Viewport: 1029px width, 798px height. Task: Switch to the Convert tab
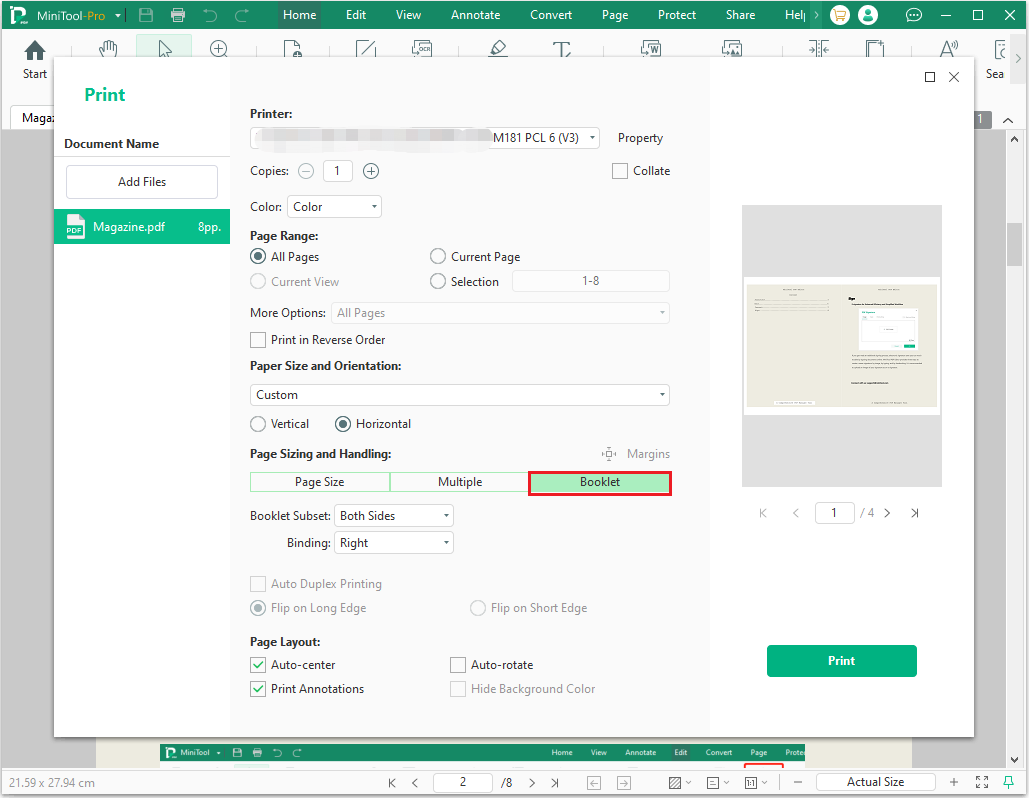click(x=551, y=14)
